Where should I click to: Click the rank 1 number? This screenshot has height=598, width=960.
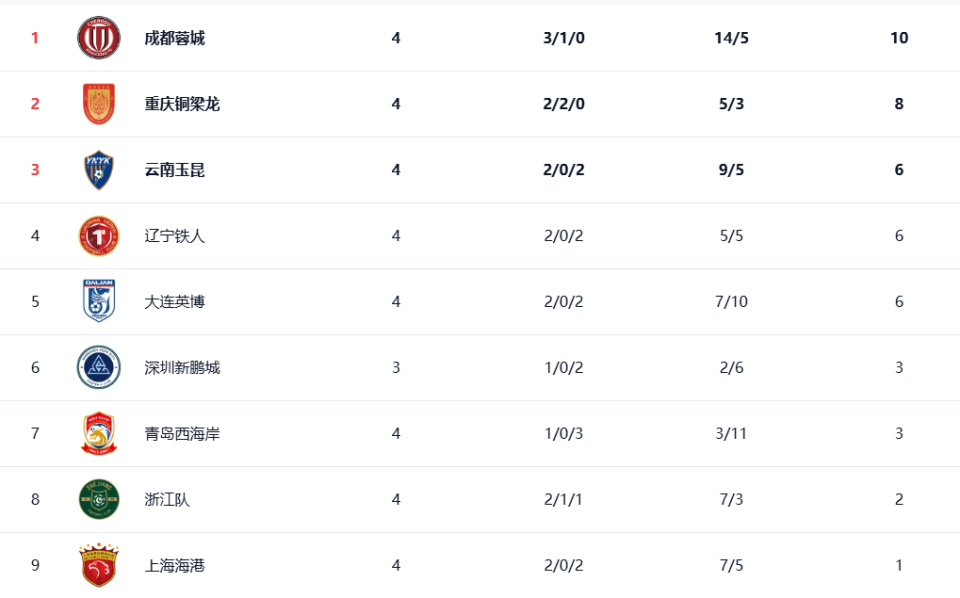click(x=35, y=38)
